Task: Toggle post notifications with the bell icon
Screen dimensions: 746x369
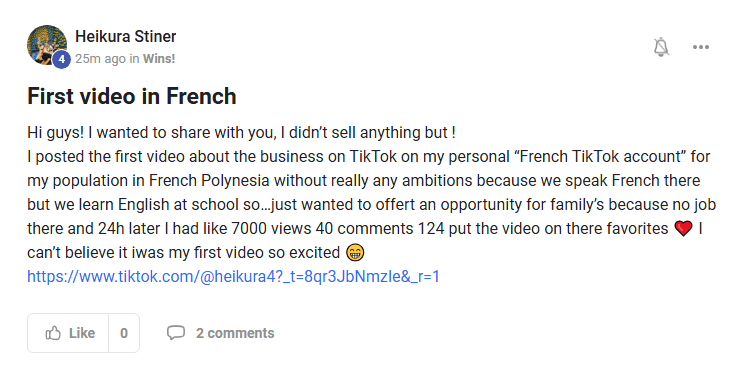Action: 661,47
